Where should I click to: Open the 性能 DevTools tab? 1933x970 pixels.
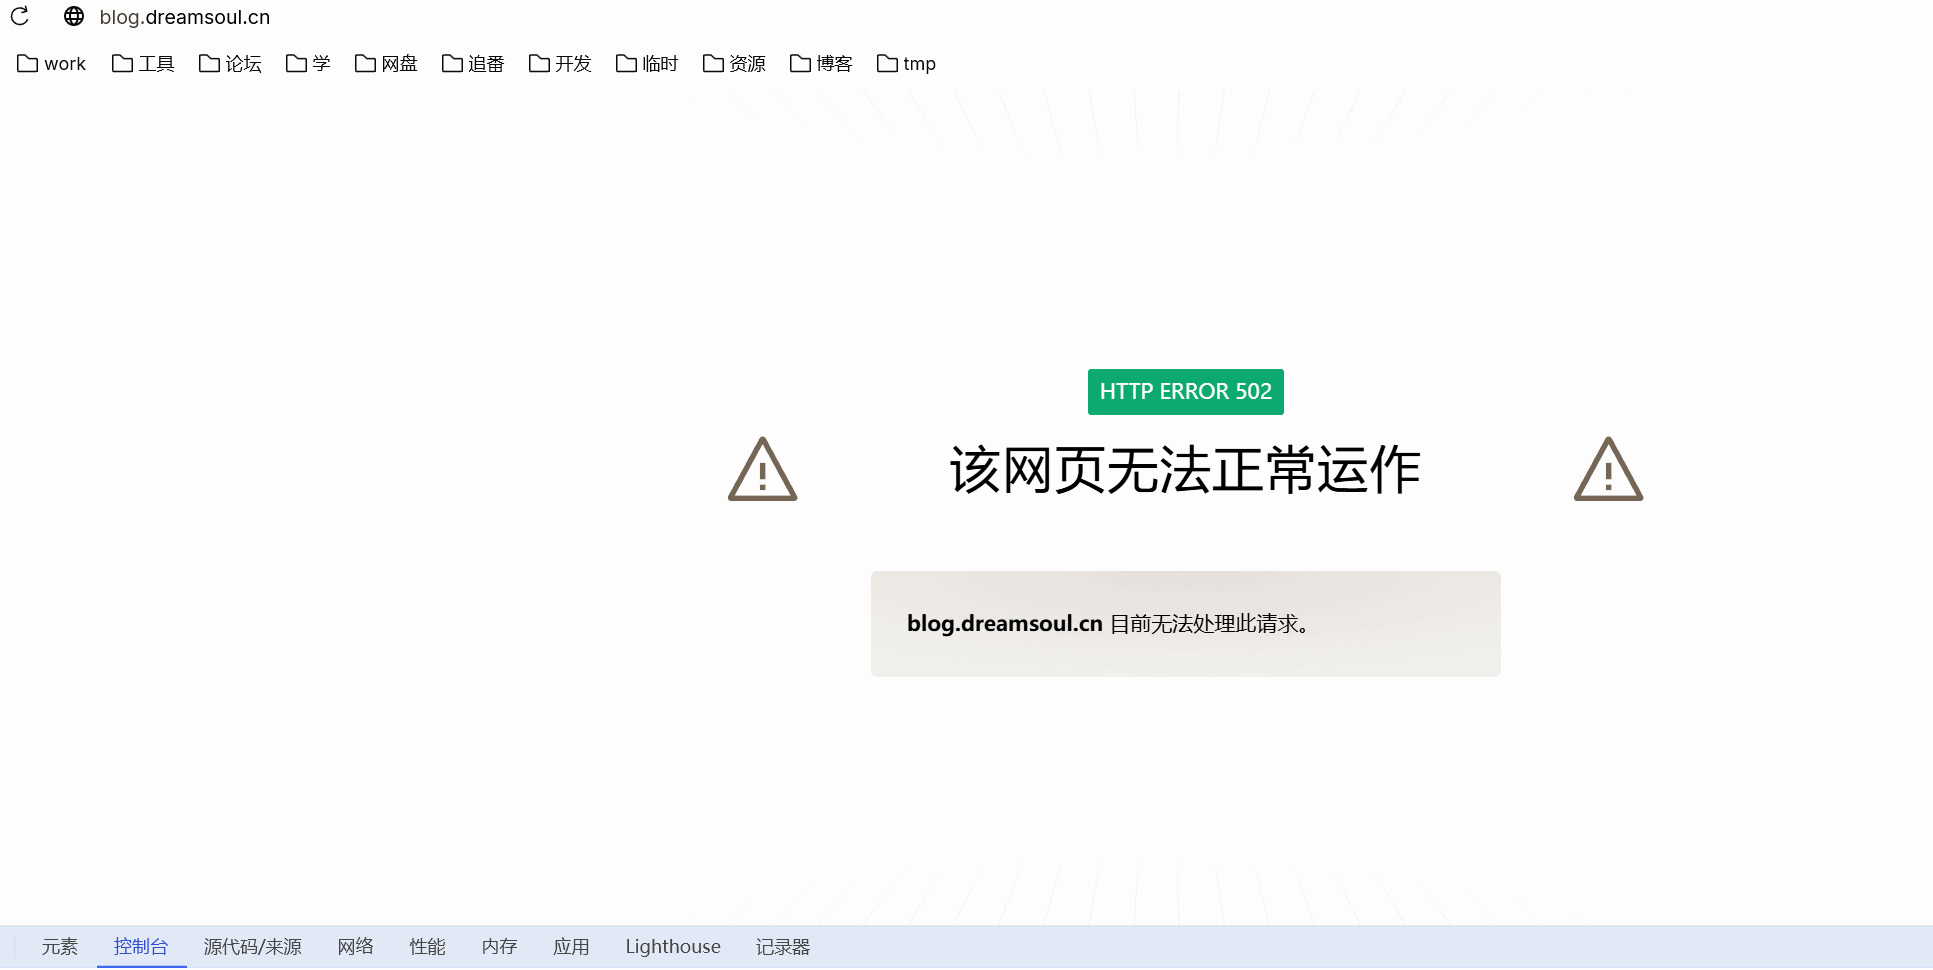click(x=428, y=947)
